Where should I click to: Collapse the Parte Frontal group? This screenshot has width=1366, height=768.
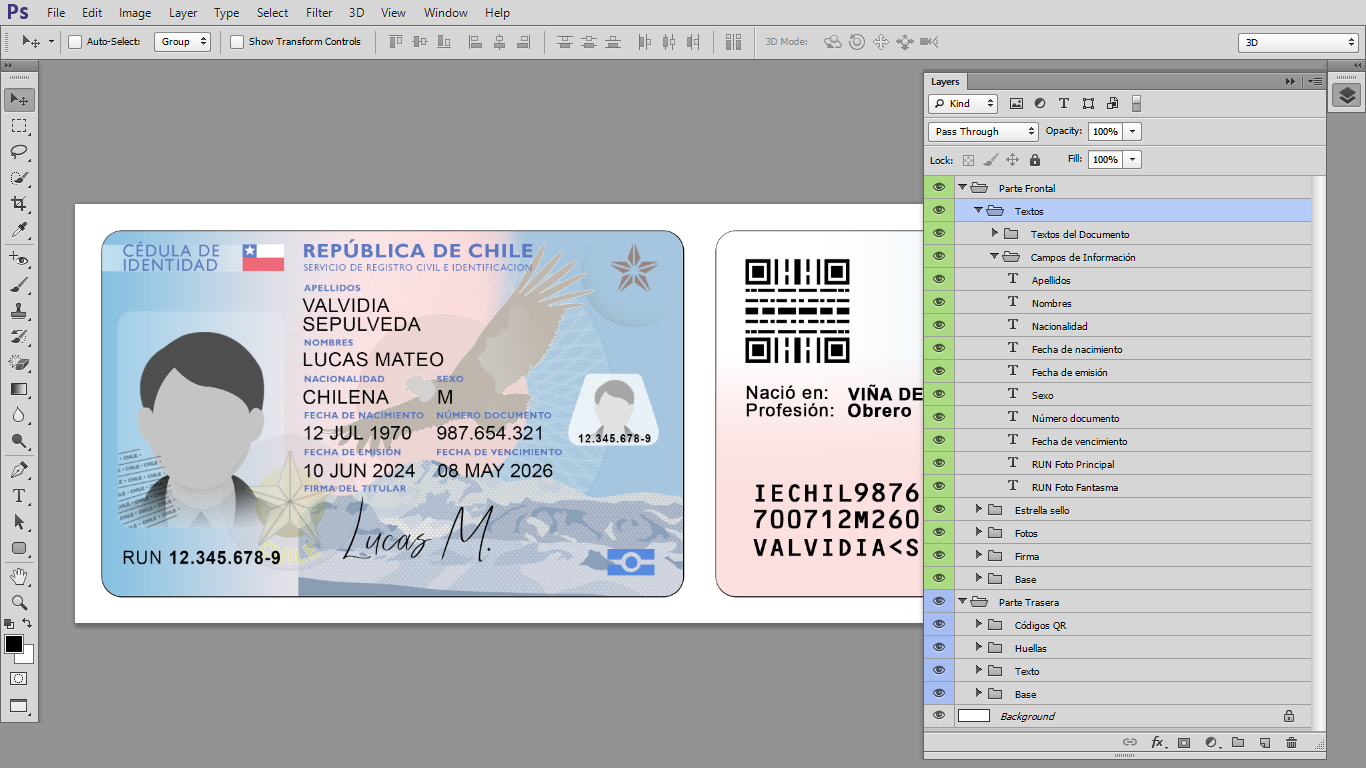point(963,187)
